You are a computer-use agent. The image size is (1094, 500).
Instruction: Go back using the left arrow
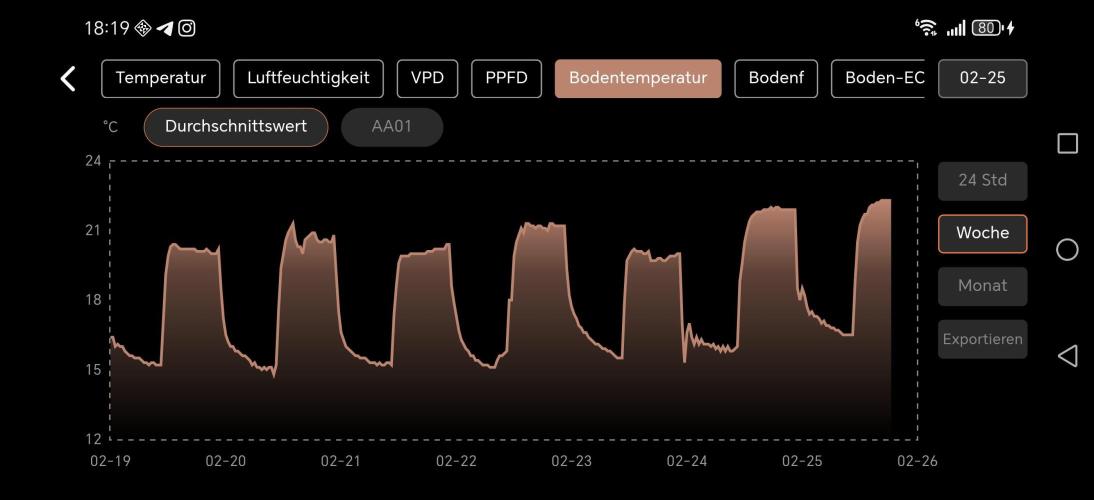point(68,79)
